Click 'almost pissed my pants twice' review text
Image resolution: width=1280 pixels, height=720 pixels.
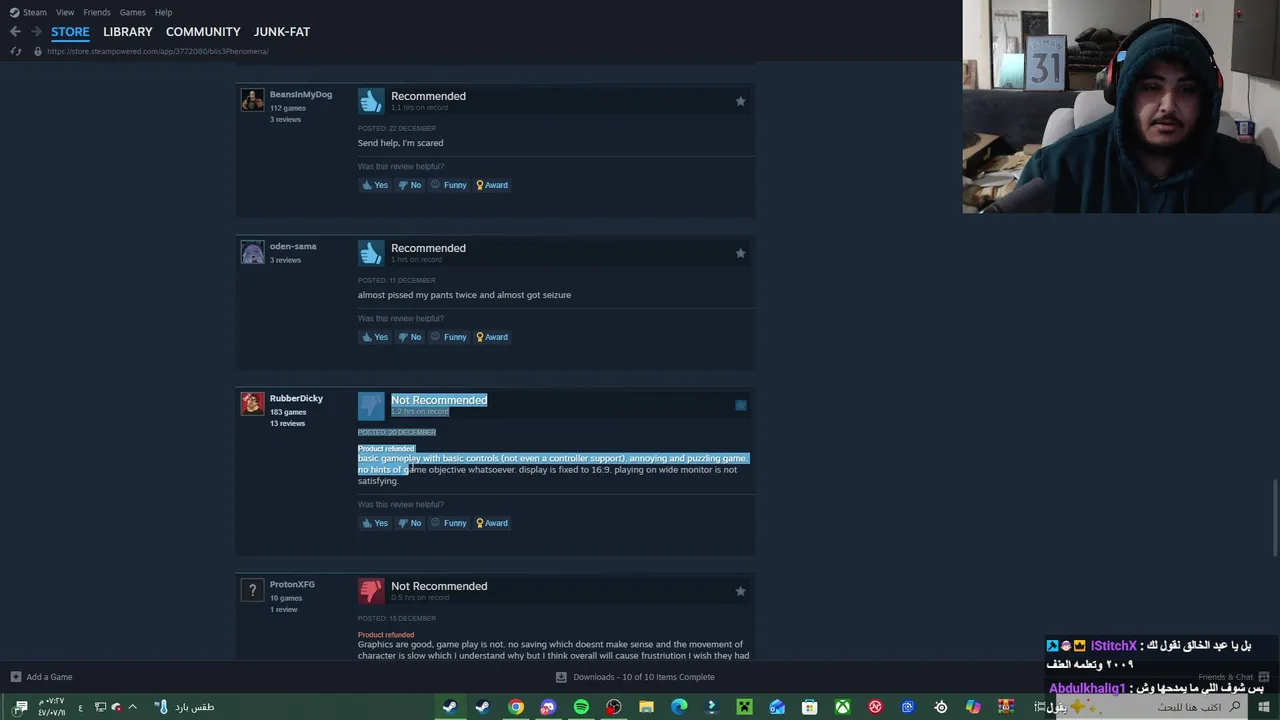[x=464, y=295]
